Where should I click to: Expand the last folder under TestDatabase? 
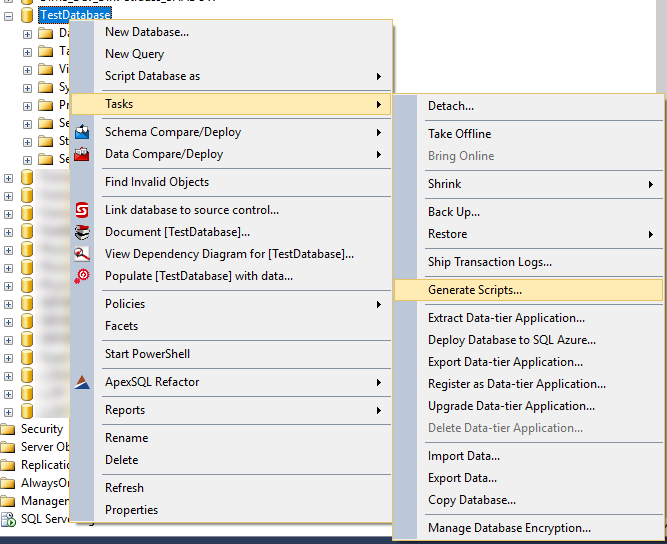tap(27, 160)
